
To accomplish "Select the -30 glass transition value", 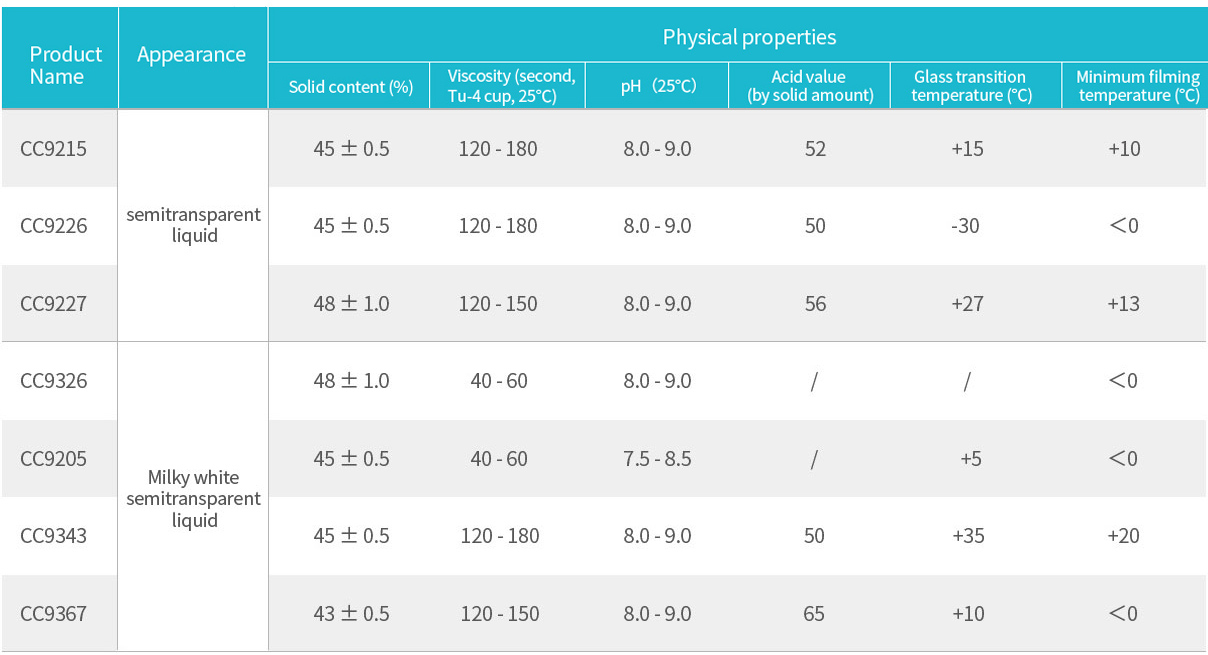I will tap(966, 226).
